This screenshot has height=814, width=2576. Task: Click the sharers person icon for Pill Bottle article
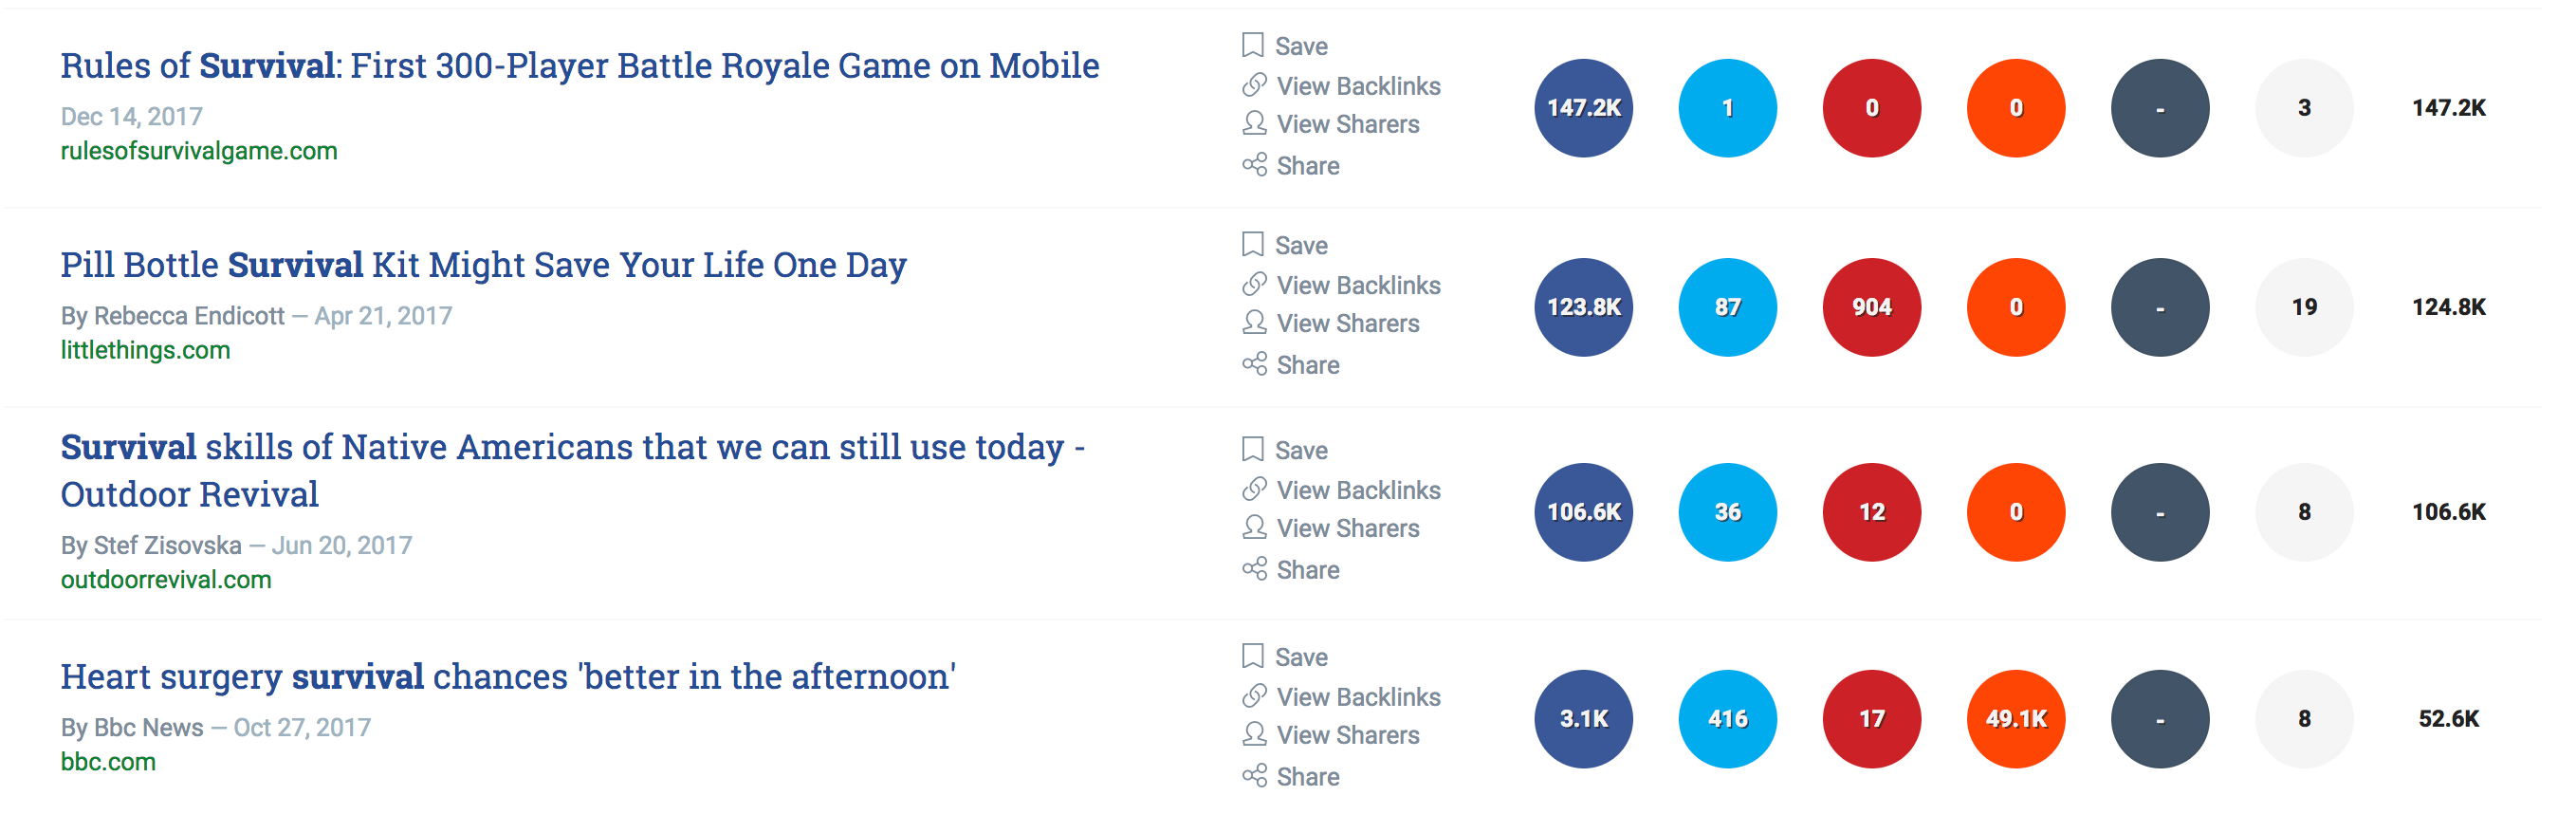pos(1253,322)
